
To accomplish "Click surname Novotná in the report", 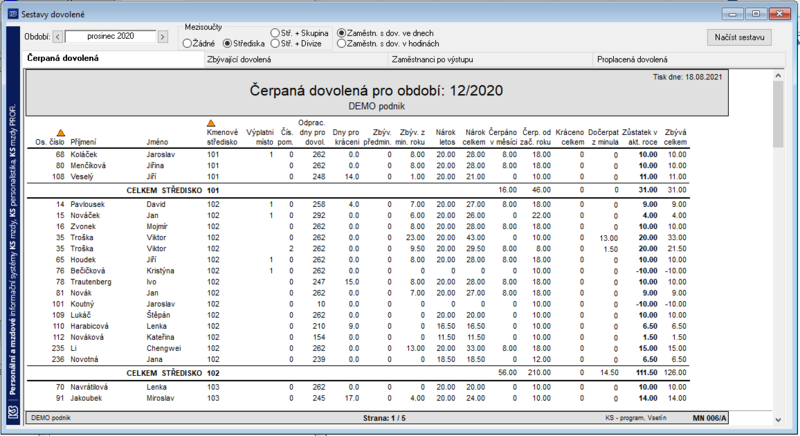I will 84,360.
